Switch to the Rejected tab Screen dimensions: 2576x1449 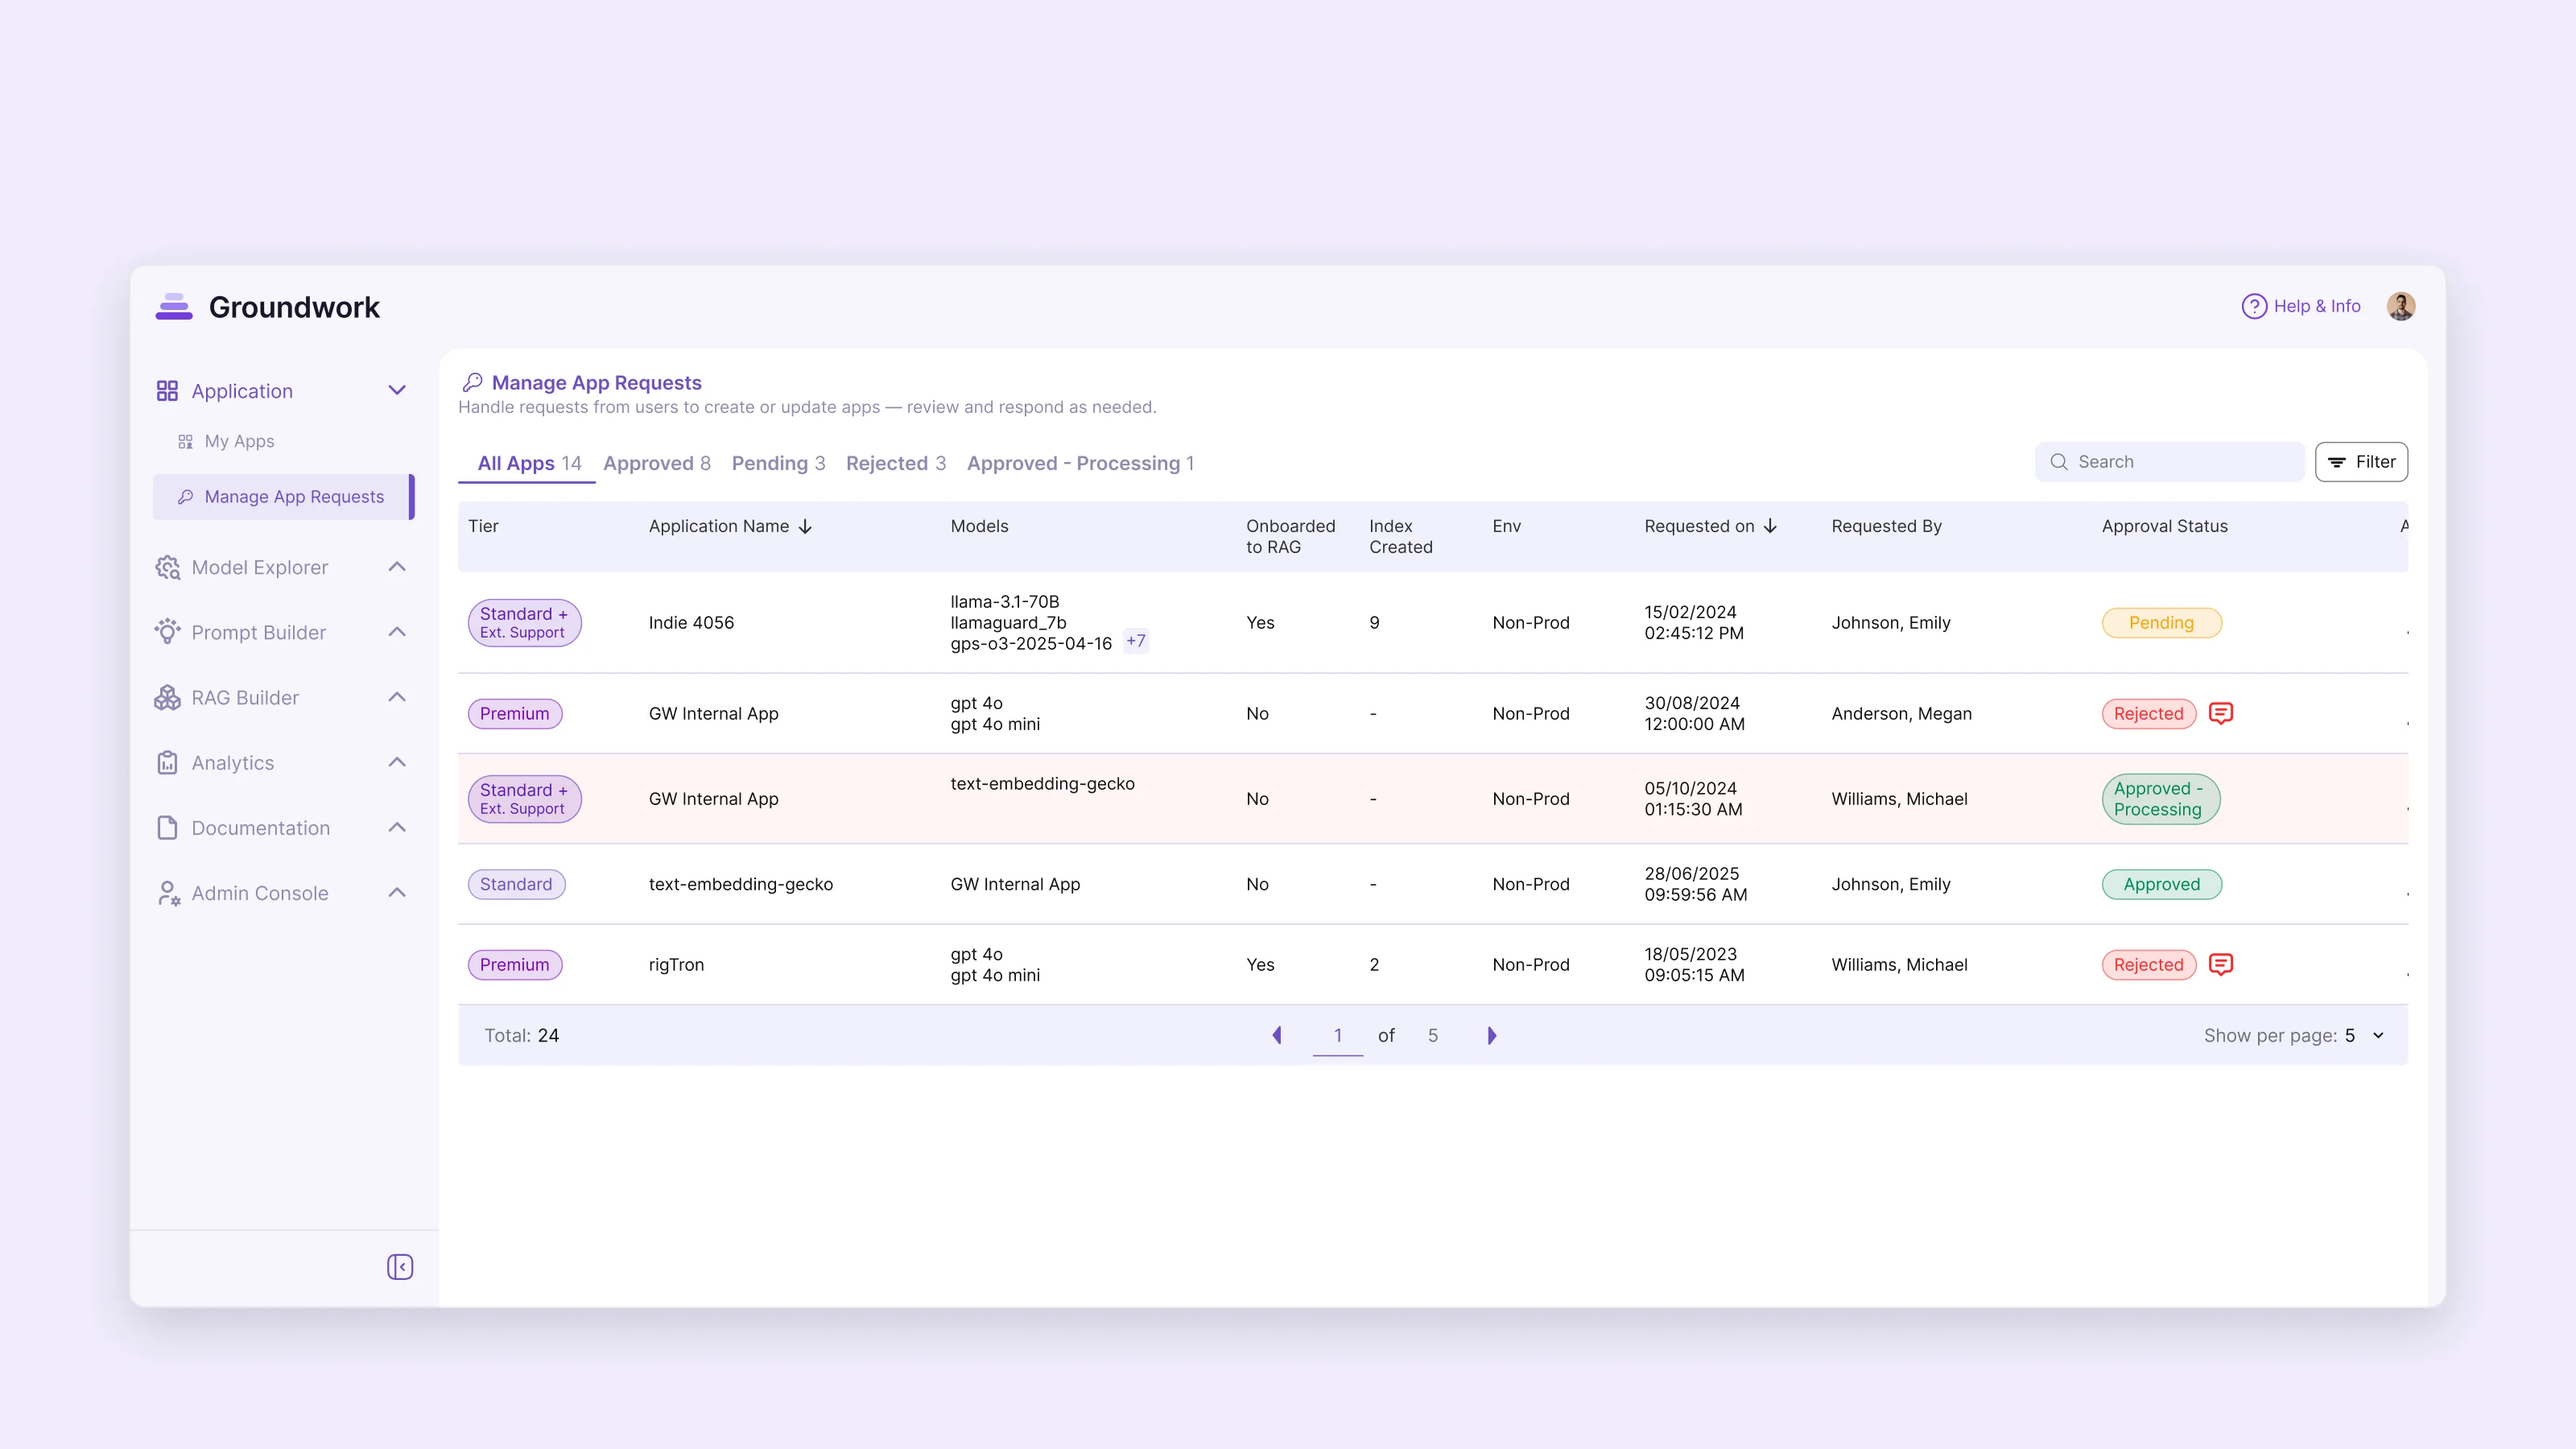pos(895,463)
